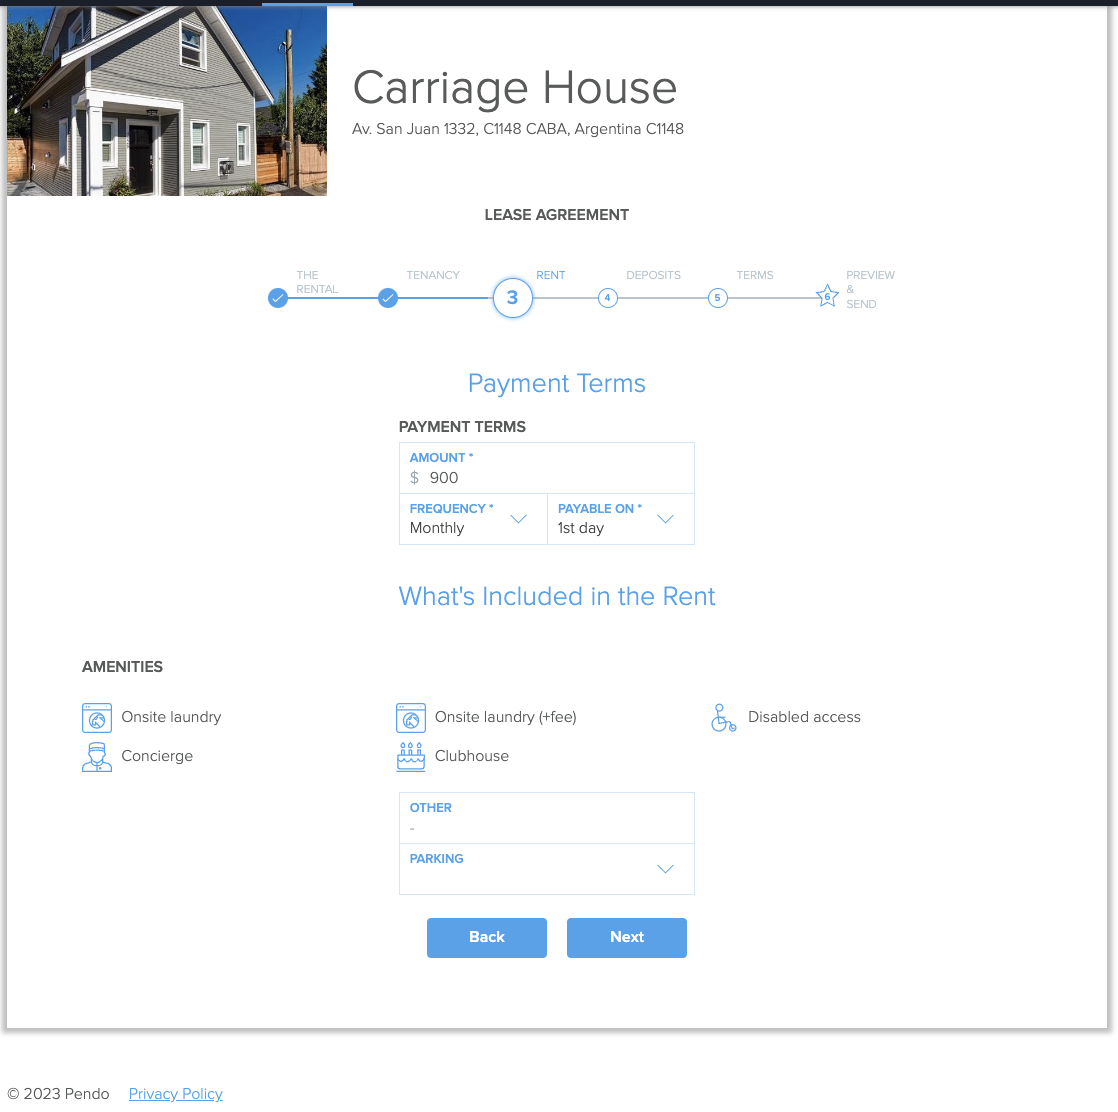Viewport: 1118px width, 1112px height.
Task: Click The Rental step label
Action: [317, 282]
